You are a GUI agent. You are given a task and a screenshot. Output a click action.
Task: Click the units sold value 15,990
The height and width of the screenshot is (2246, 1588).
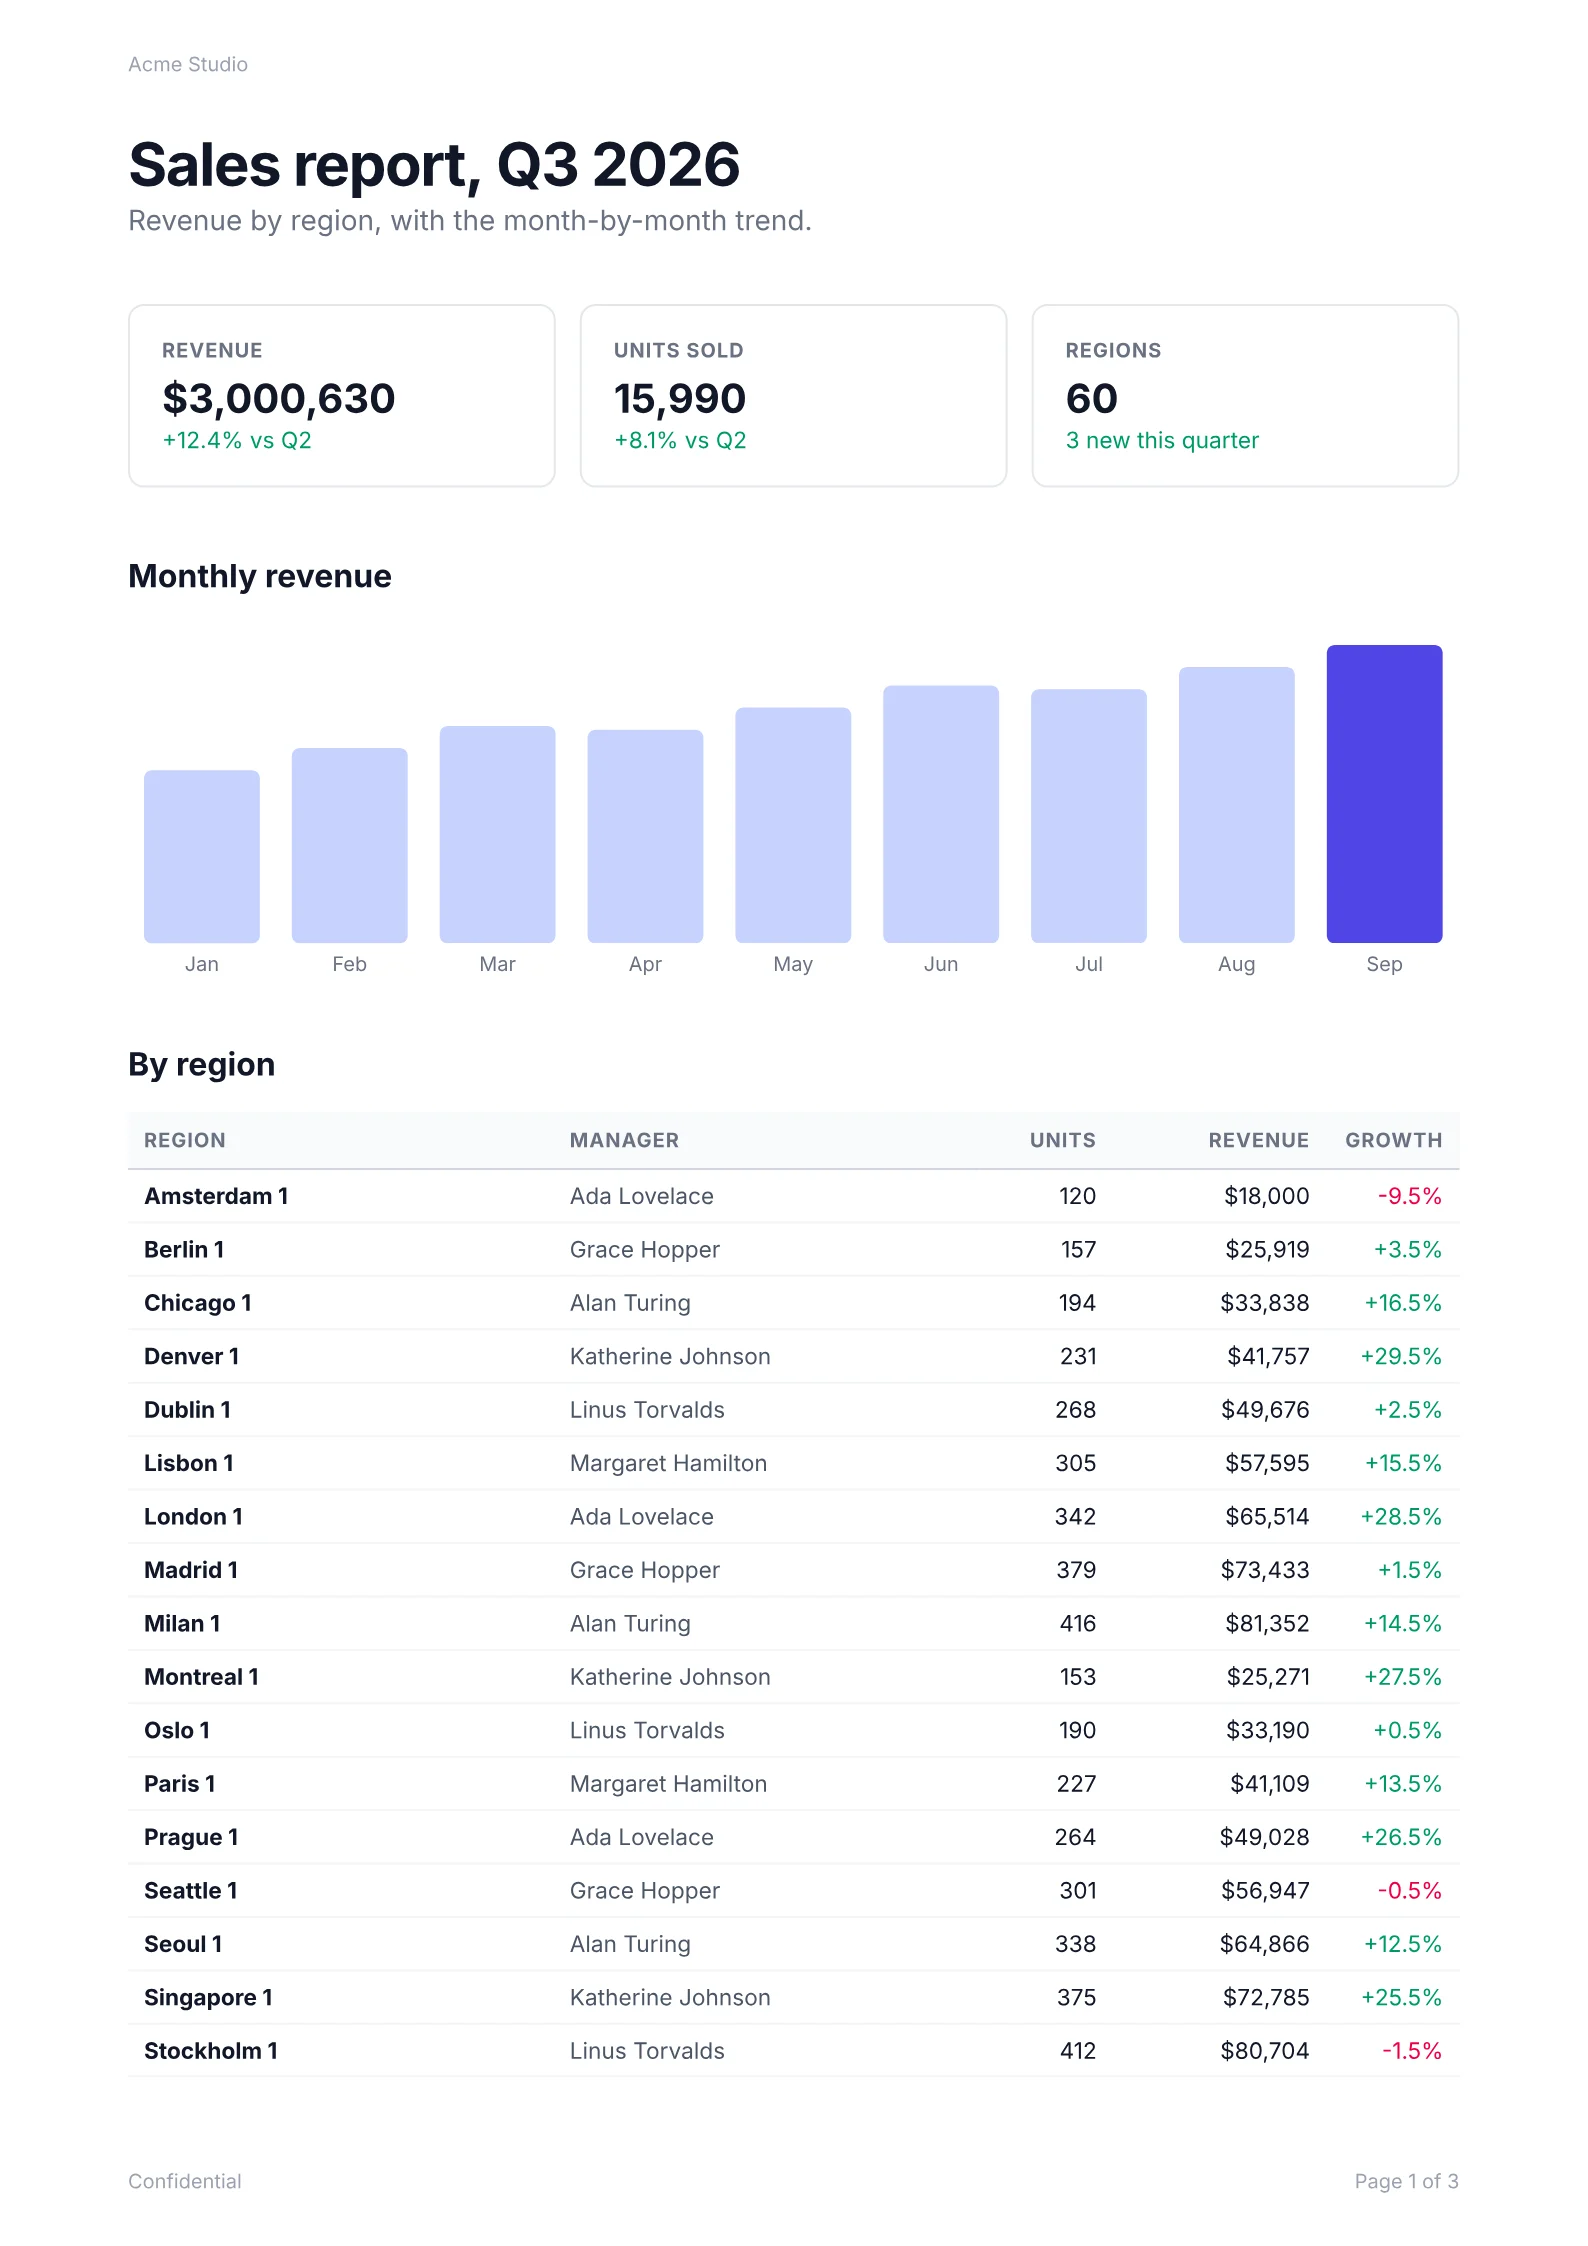coord(680,398)
